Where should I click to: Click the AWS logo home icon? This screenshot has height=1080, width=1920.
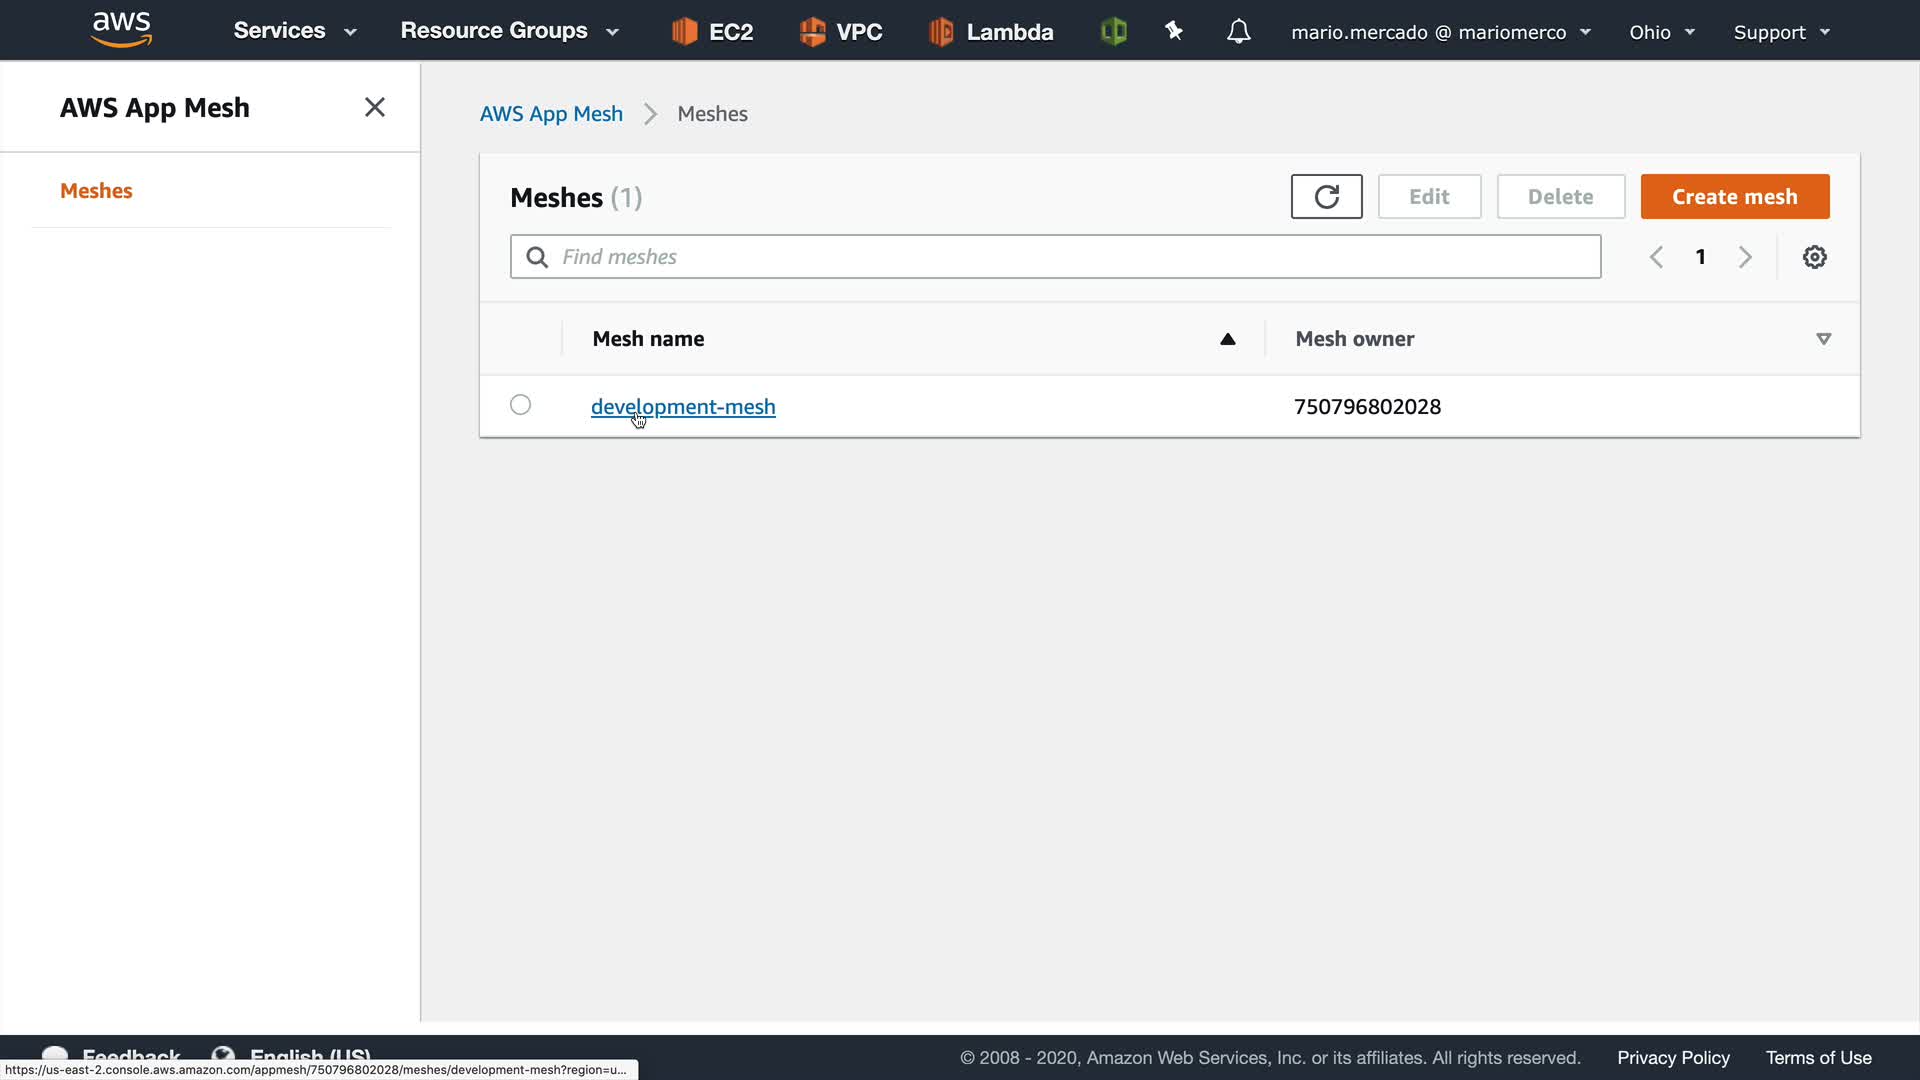(121, 30)
